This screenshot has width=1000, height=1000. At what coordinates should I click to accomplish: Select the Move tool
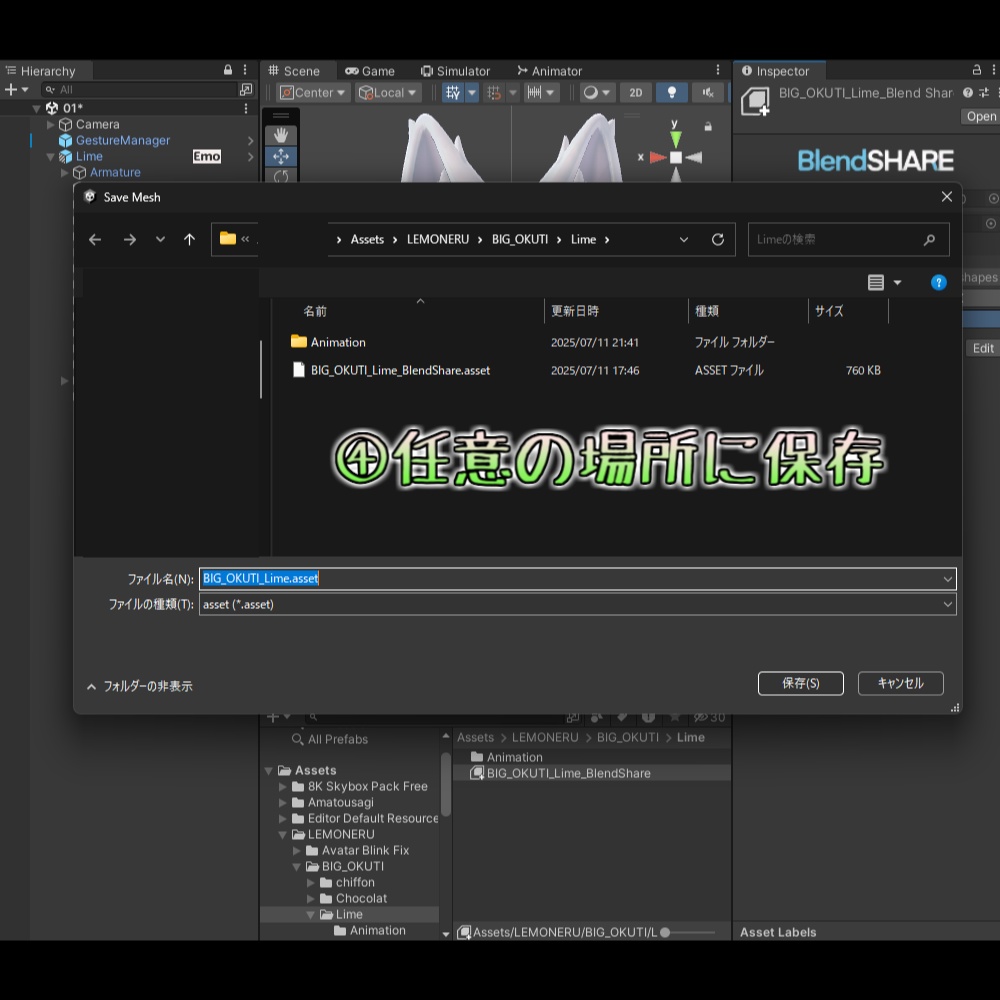point(281,156)
